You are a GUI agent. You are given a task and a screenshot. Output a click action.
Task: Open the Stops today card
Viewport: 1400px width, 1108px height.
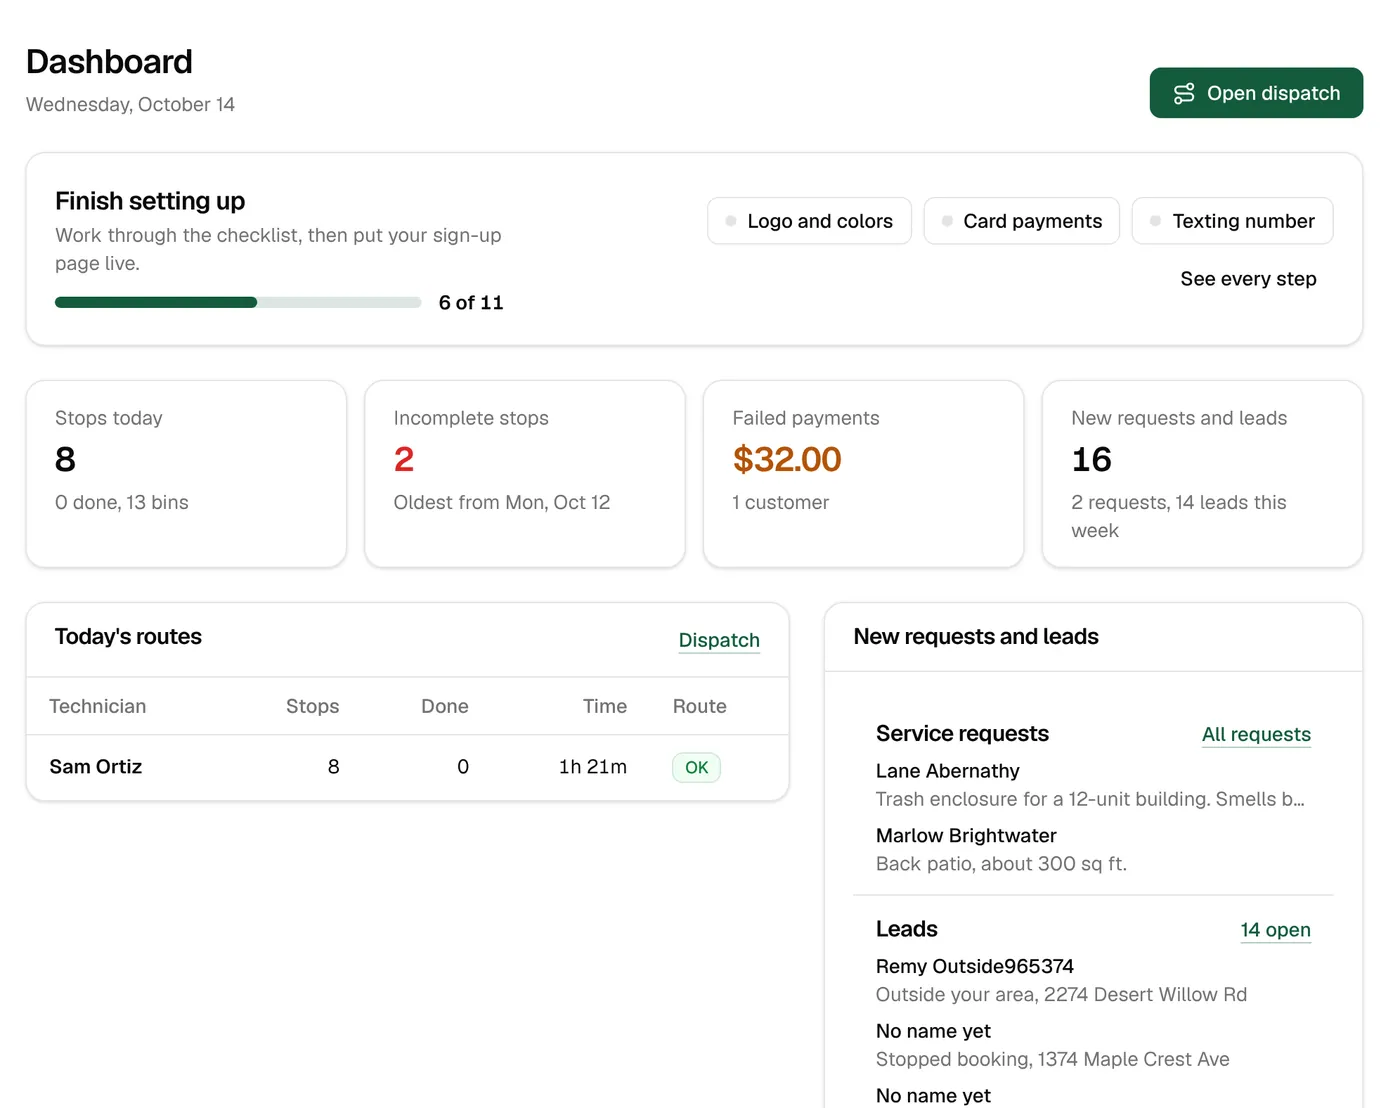tap(186, 474)
